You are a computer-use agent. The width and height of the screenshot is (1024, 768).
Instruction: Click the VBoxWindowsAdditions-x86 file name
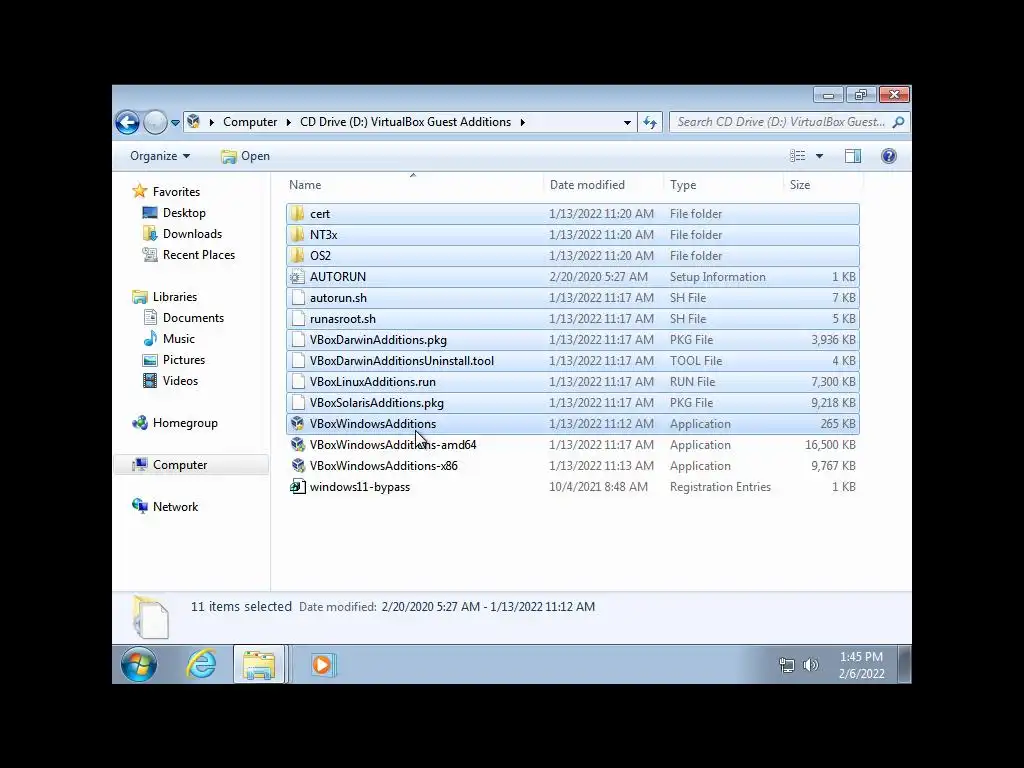point(383,466)
